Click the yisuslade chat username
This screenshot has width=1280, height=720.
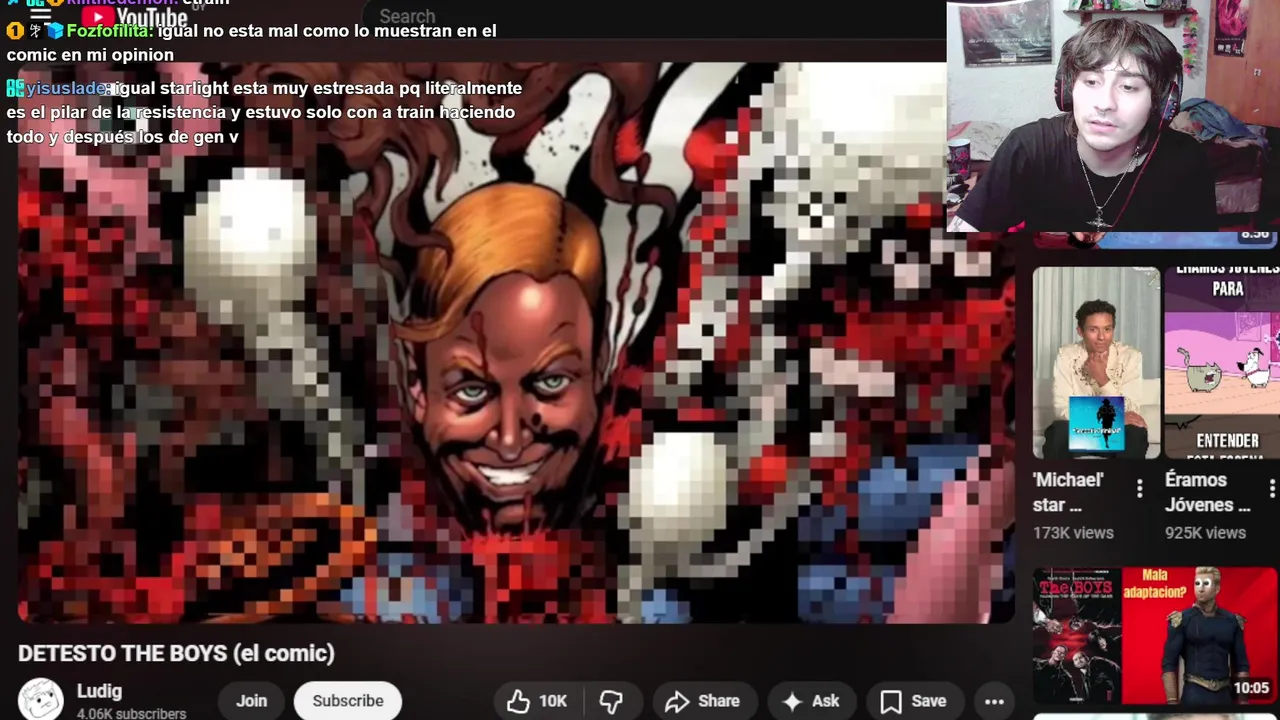(66, 88)
